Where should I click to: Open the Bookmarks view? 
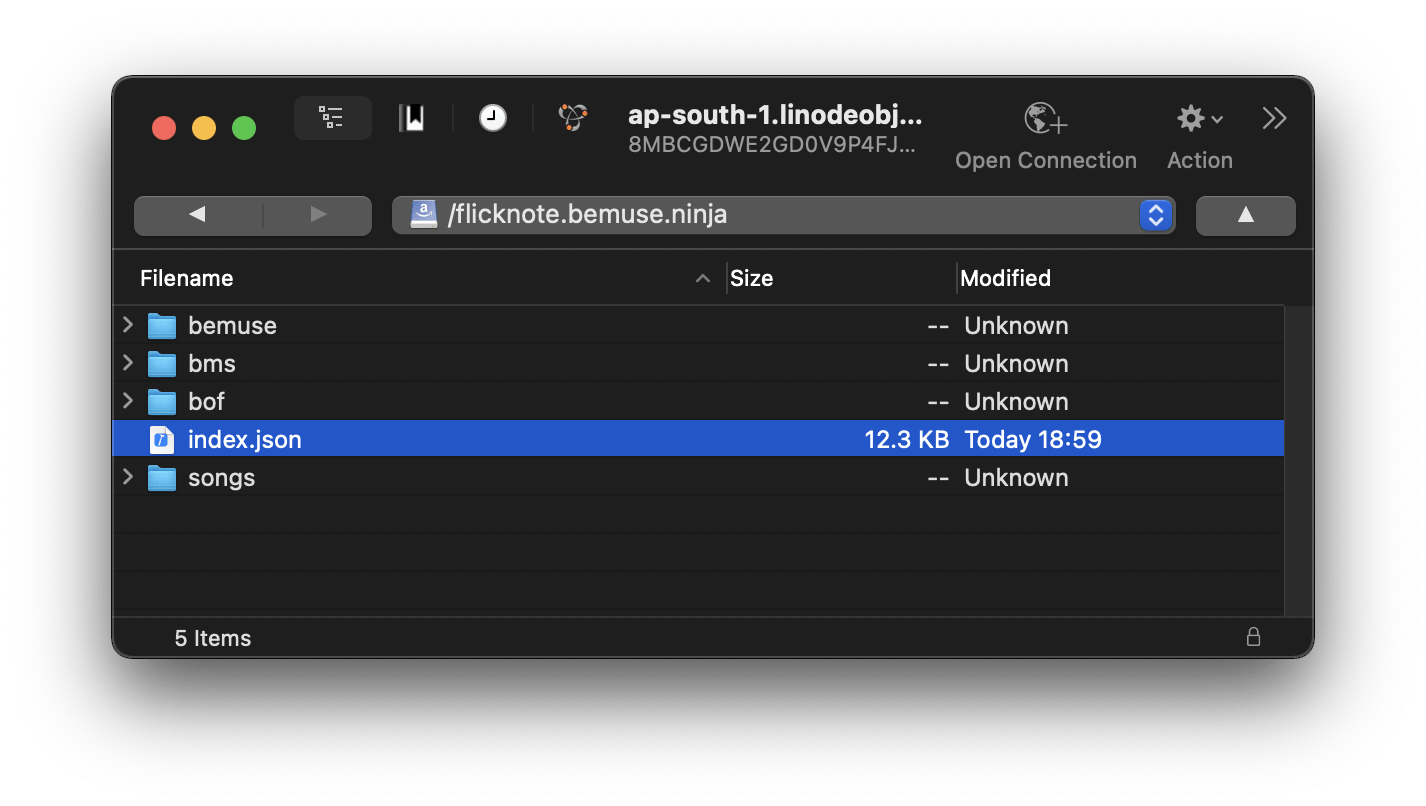pyautogui.click(x=413, y=117)
